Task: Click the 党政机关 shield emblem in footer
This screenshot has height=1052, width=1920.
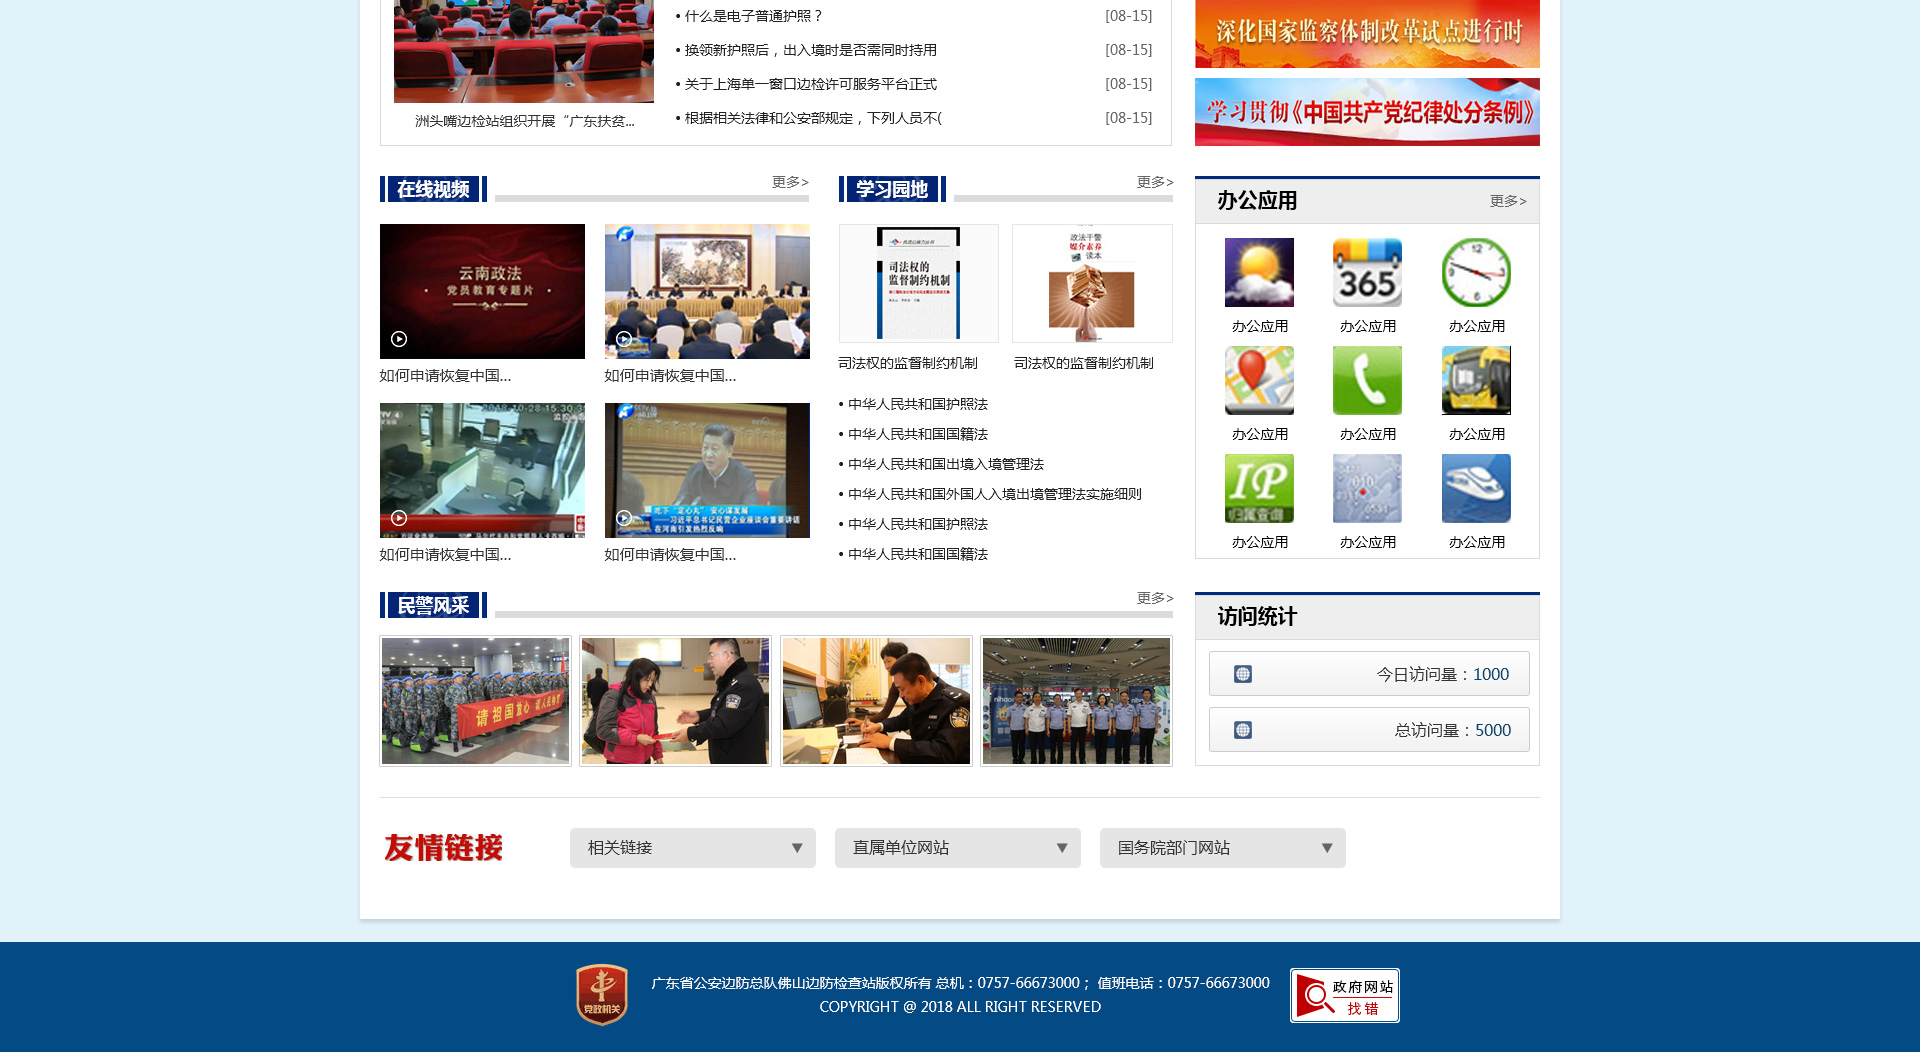Action: [x=602, y=994]
